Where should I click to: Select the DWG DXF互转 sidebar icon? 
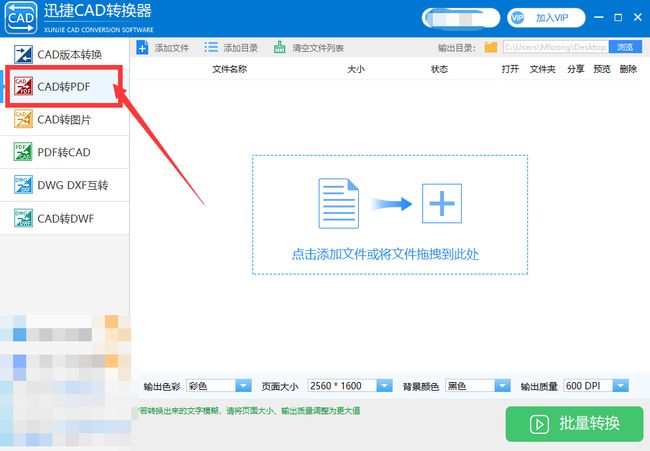coord(23,185)
